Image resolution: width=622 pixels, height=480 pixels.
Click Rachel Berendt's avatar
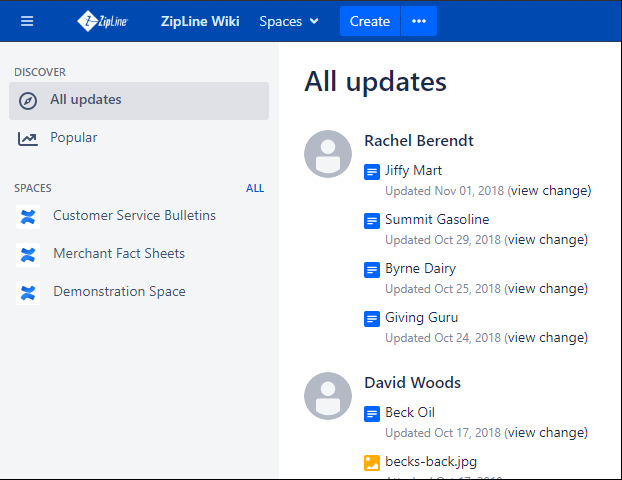point(328,154)
